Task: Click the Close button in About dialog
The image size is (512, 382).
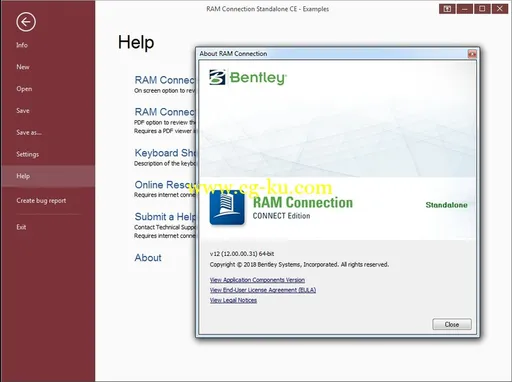Action: (x=452, y=324)
